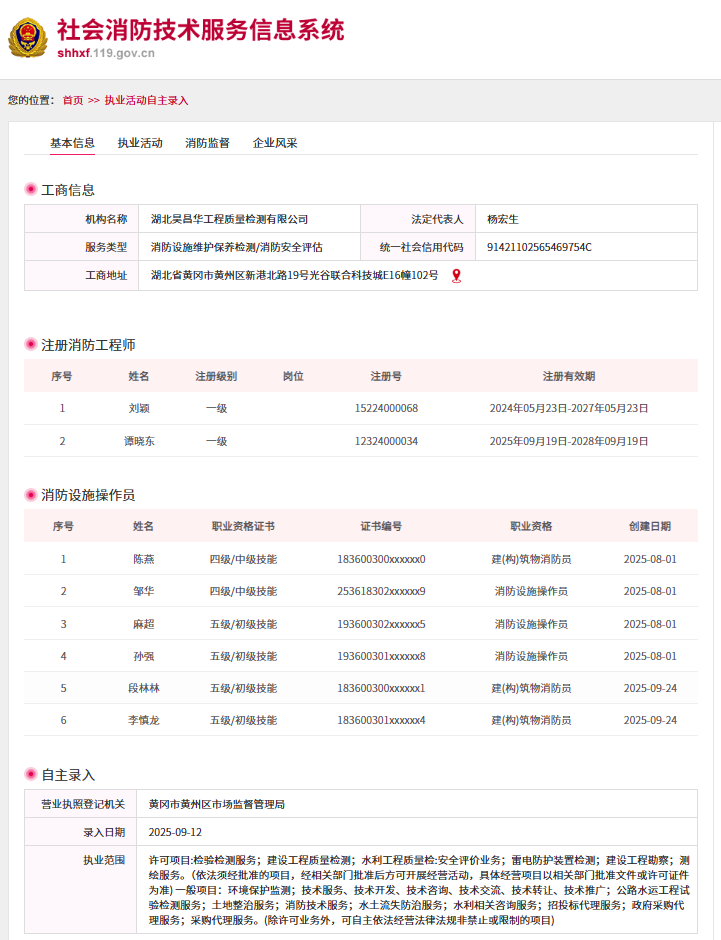Image resolution: width=721 pixels, height=940 pixels.
Task: Click the 注册有效期 column header
Action: (x=568, y=376)
